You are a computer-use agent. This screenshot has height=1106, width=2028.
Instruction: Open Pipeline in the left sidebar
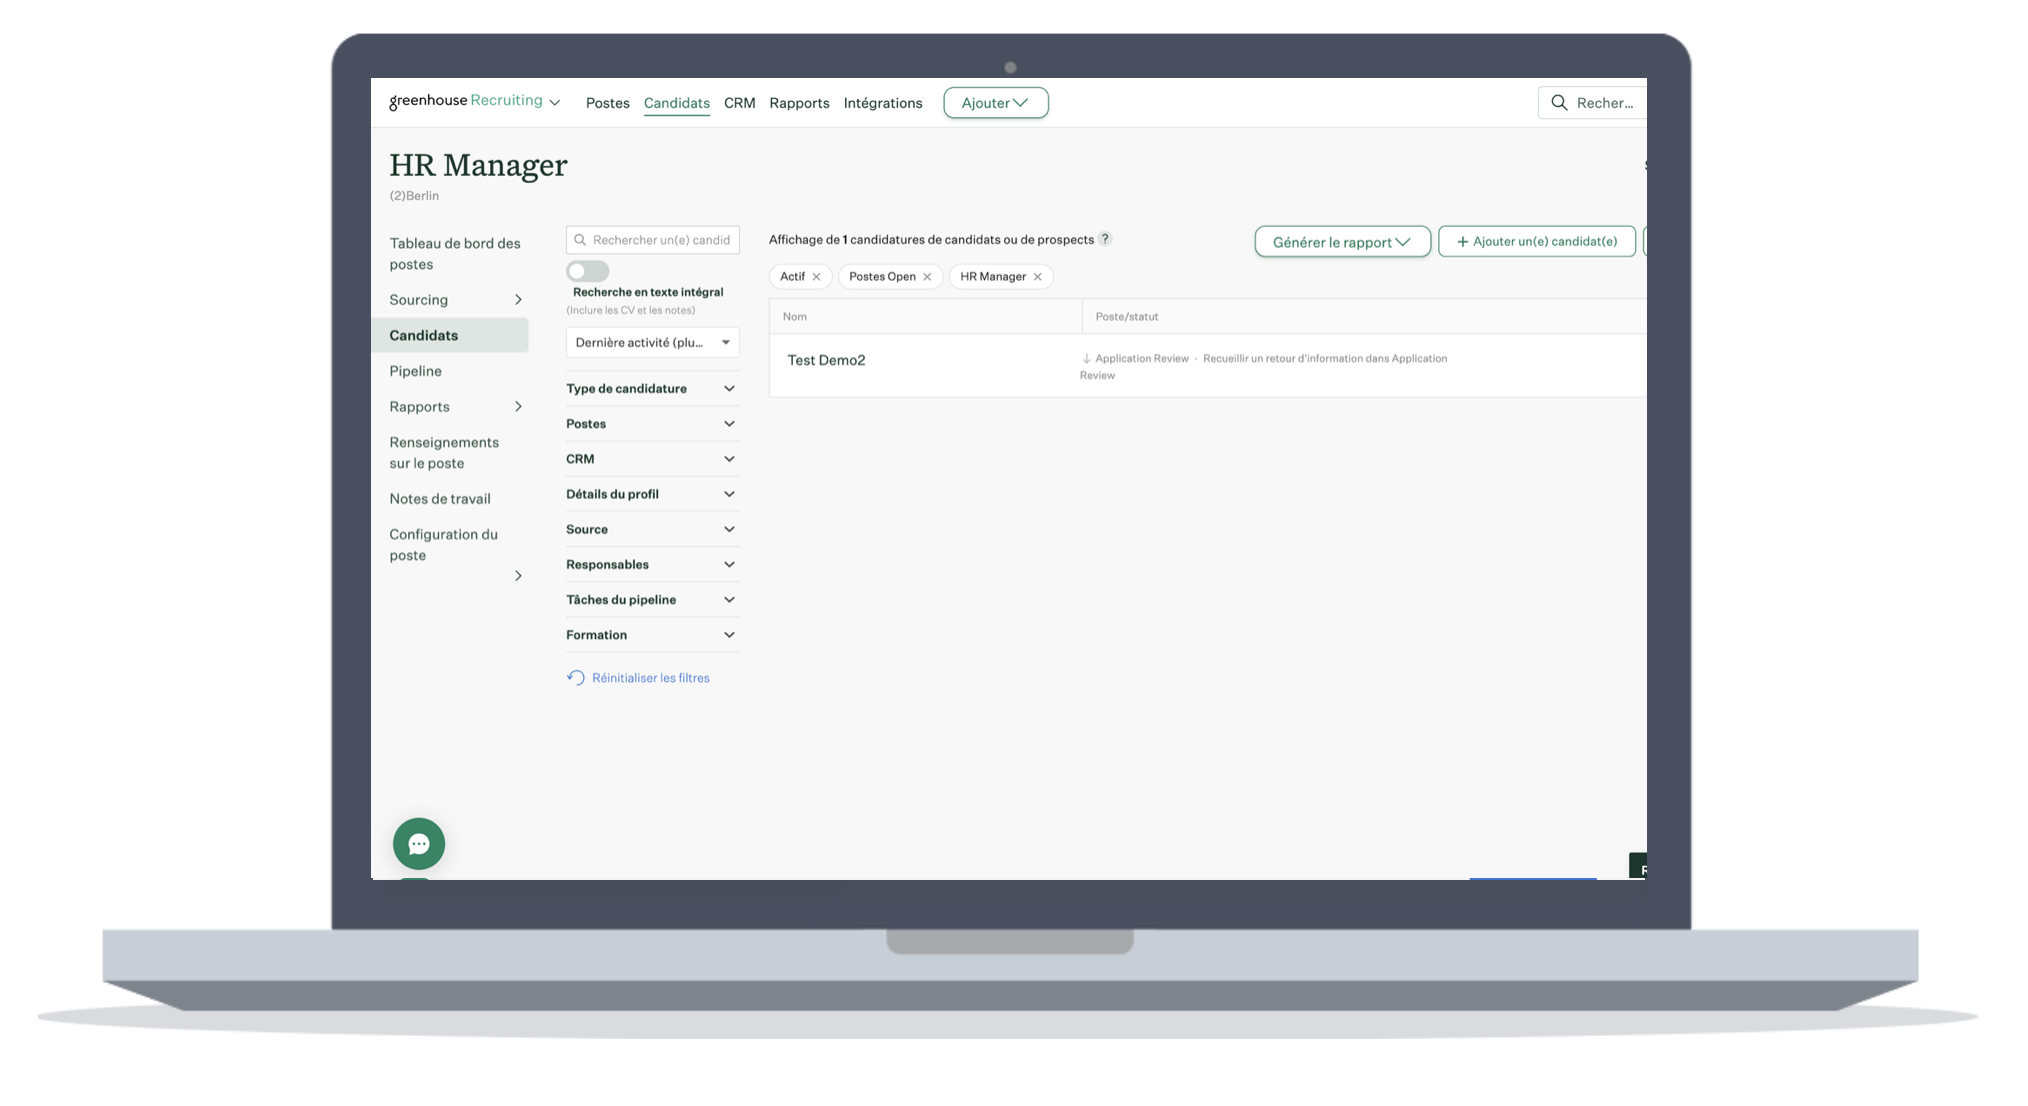(x=415, y=371)
